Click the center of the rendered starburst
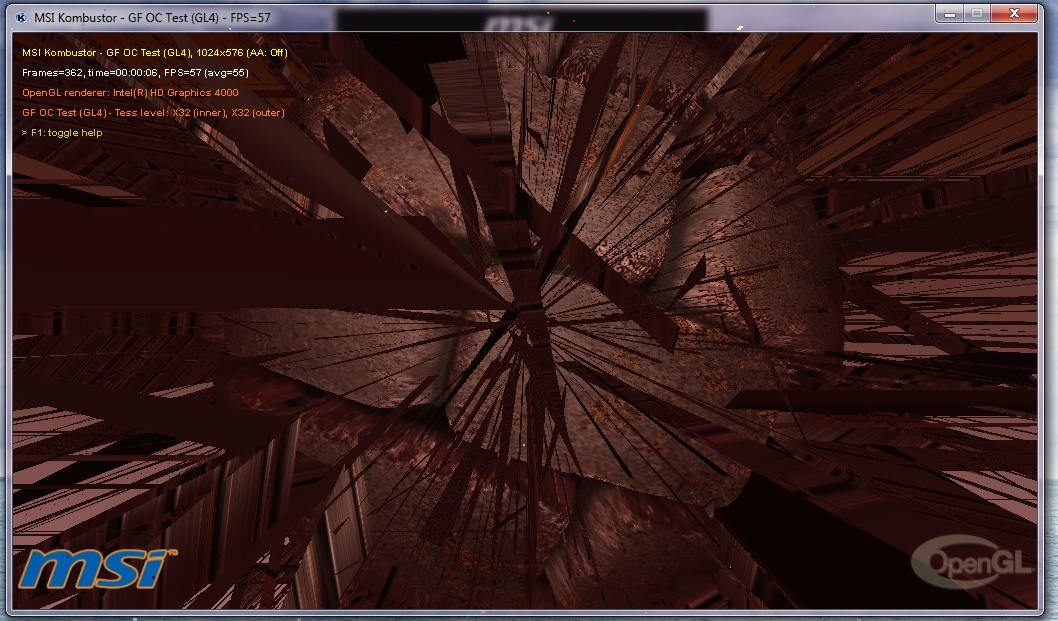The height and width of the screenshot is (621, 1058). point(523,303)
